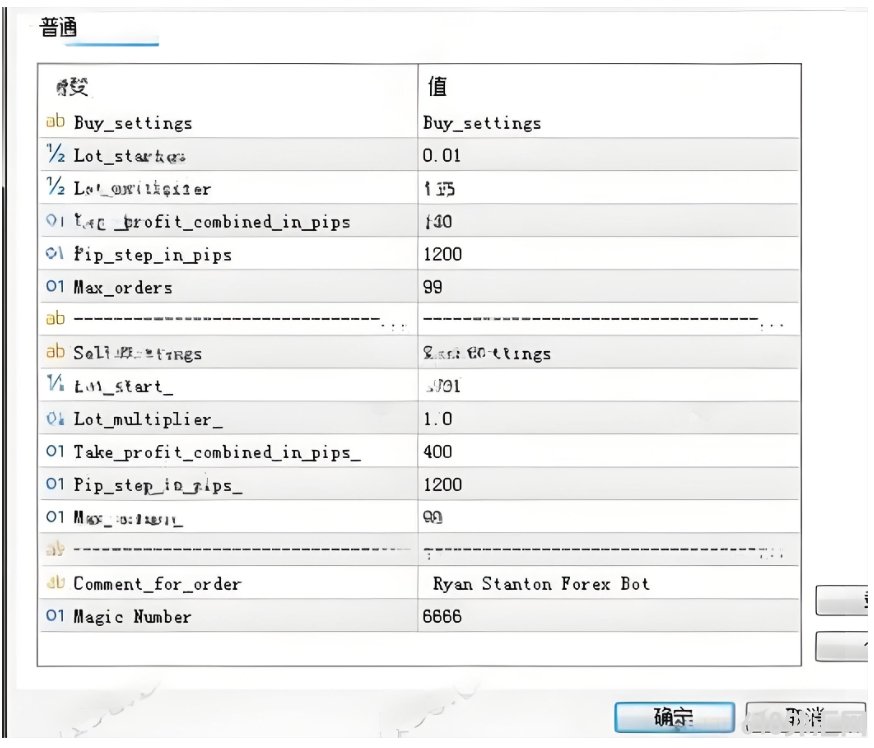Select the Comment_for_order variable name
This screenshot has height=748, width=874.
click(157, 584)
